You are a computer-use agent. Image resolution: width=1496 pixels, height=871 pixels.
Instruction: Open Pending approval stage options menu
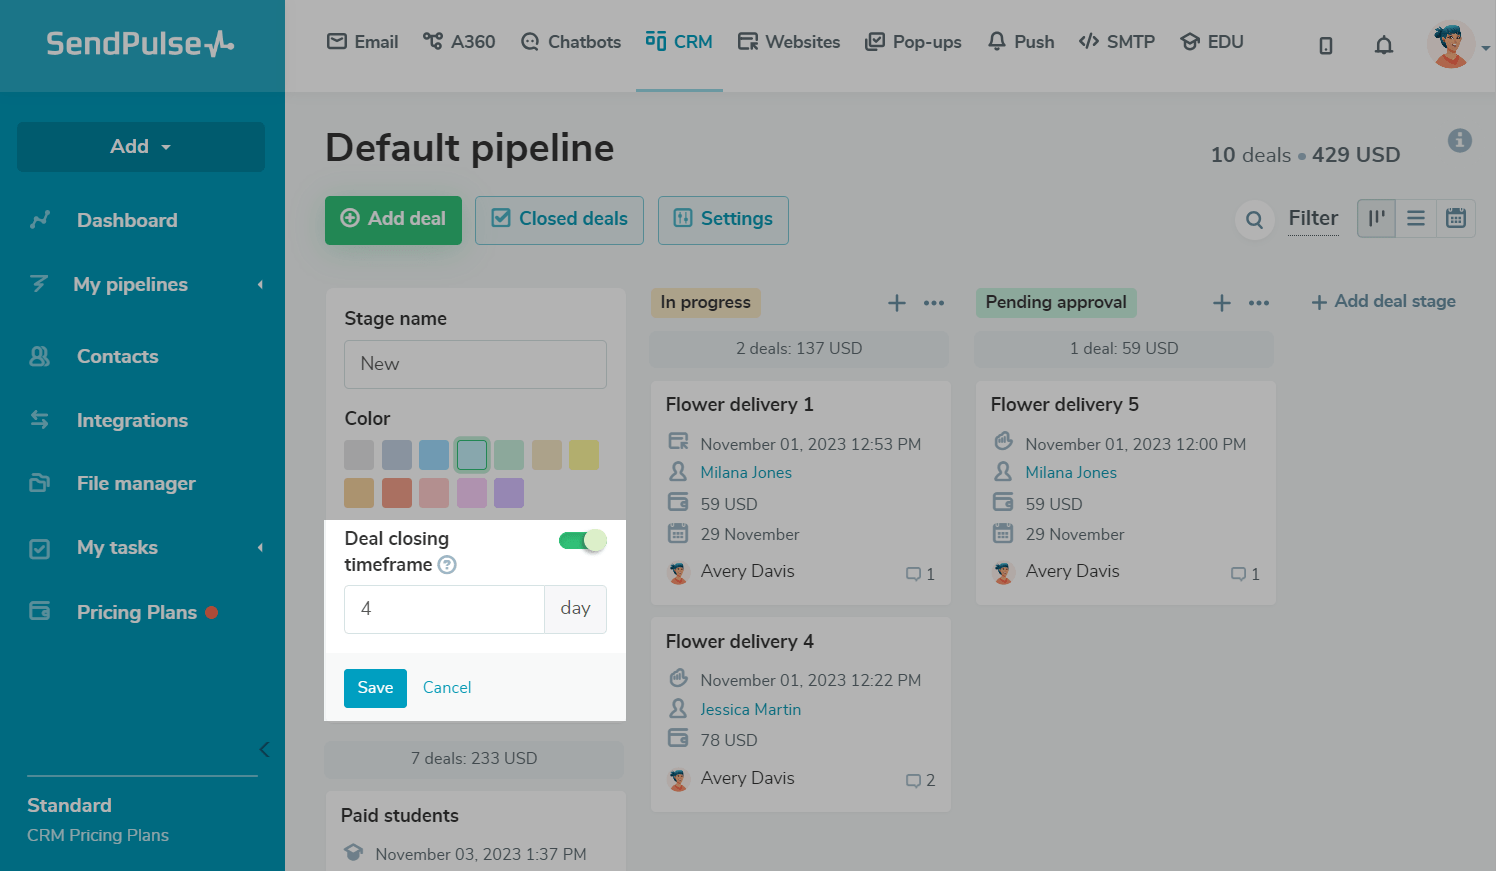1259,303
